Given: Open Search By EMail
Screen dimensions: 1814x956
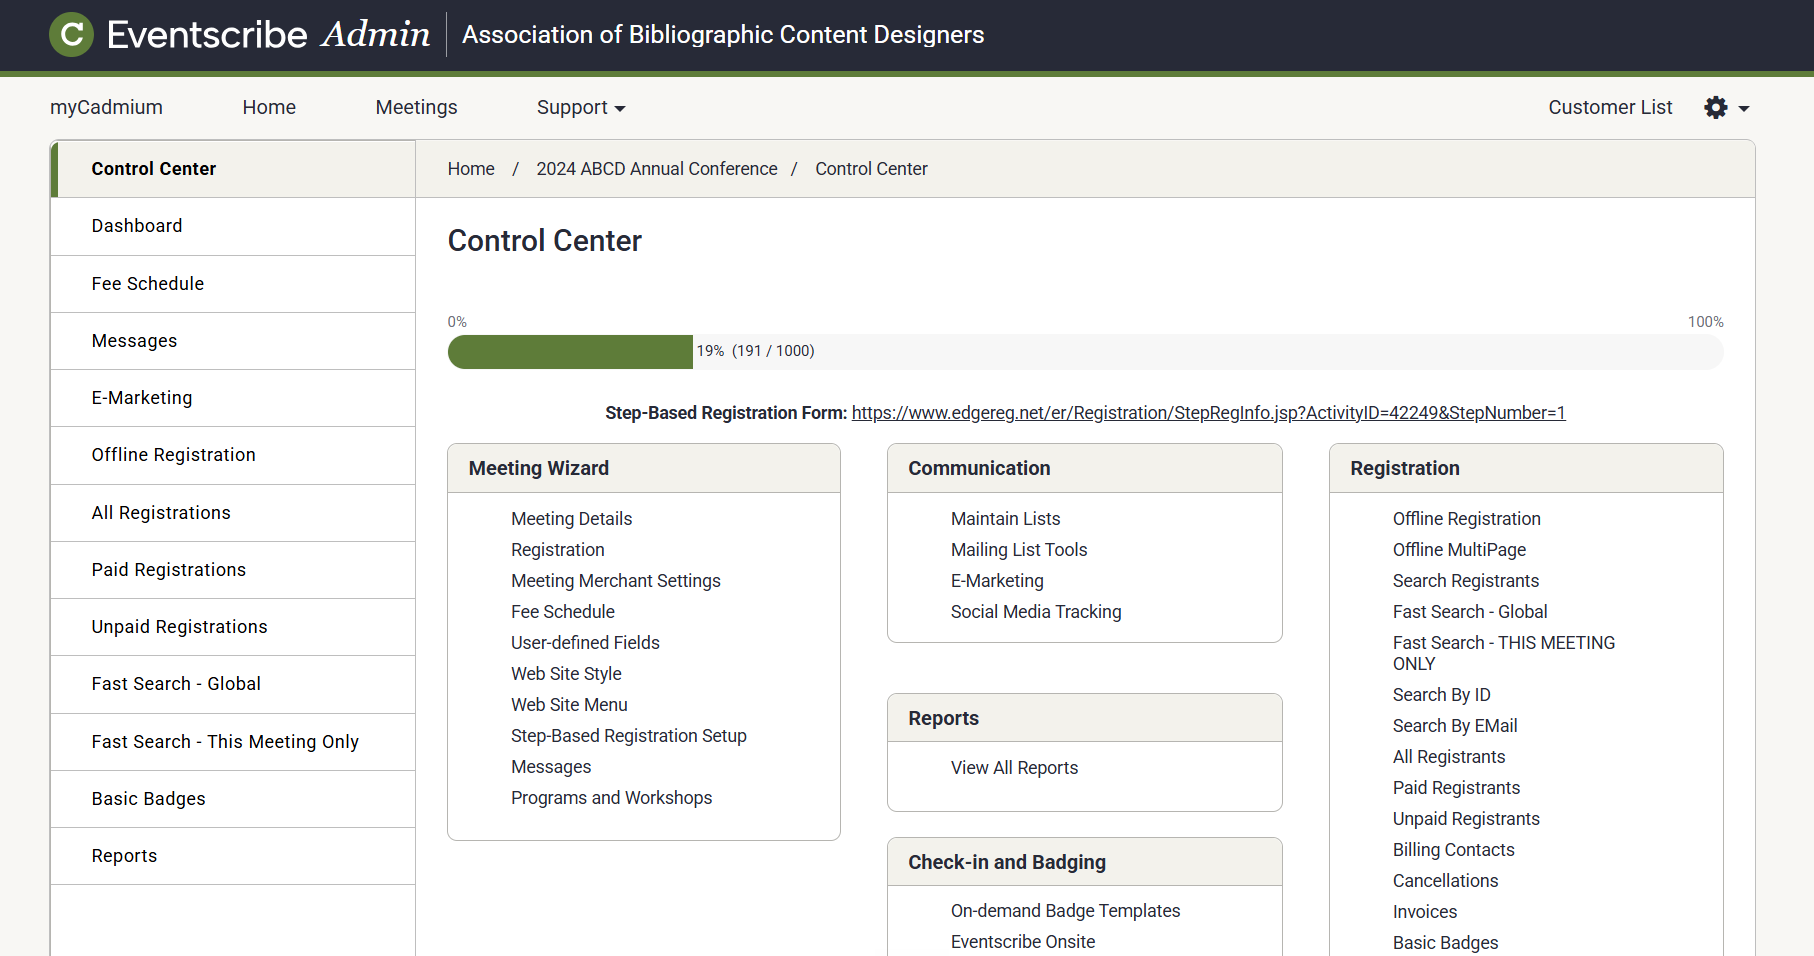Looking at the screenshot, I should (1455, 726).
